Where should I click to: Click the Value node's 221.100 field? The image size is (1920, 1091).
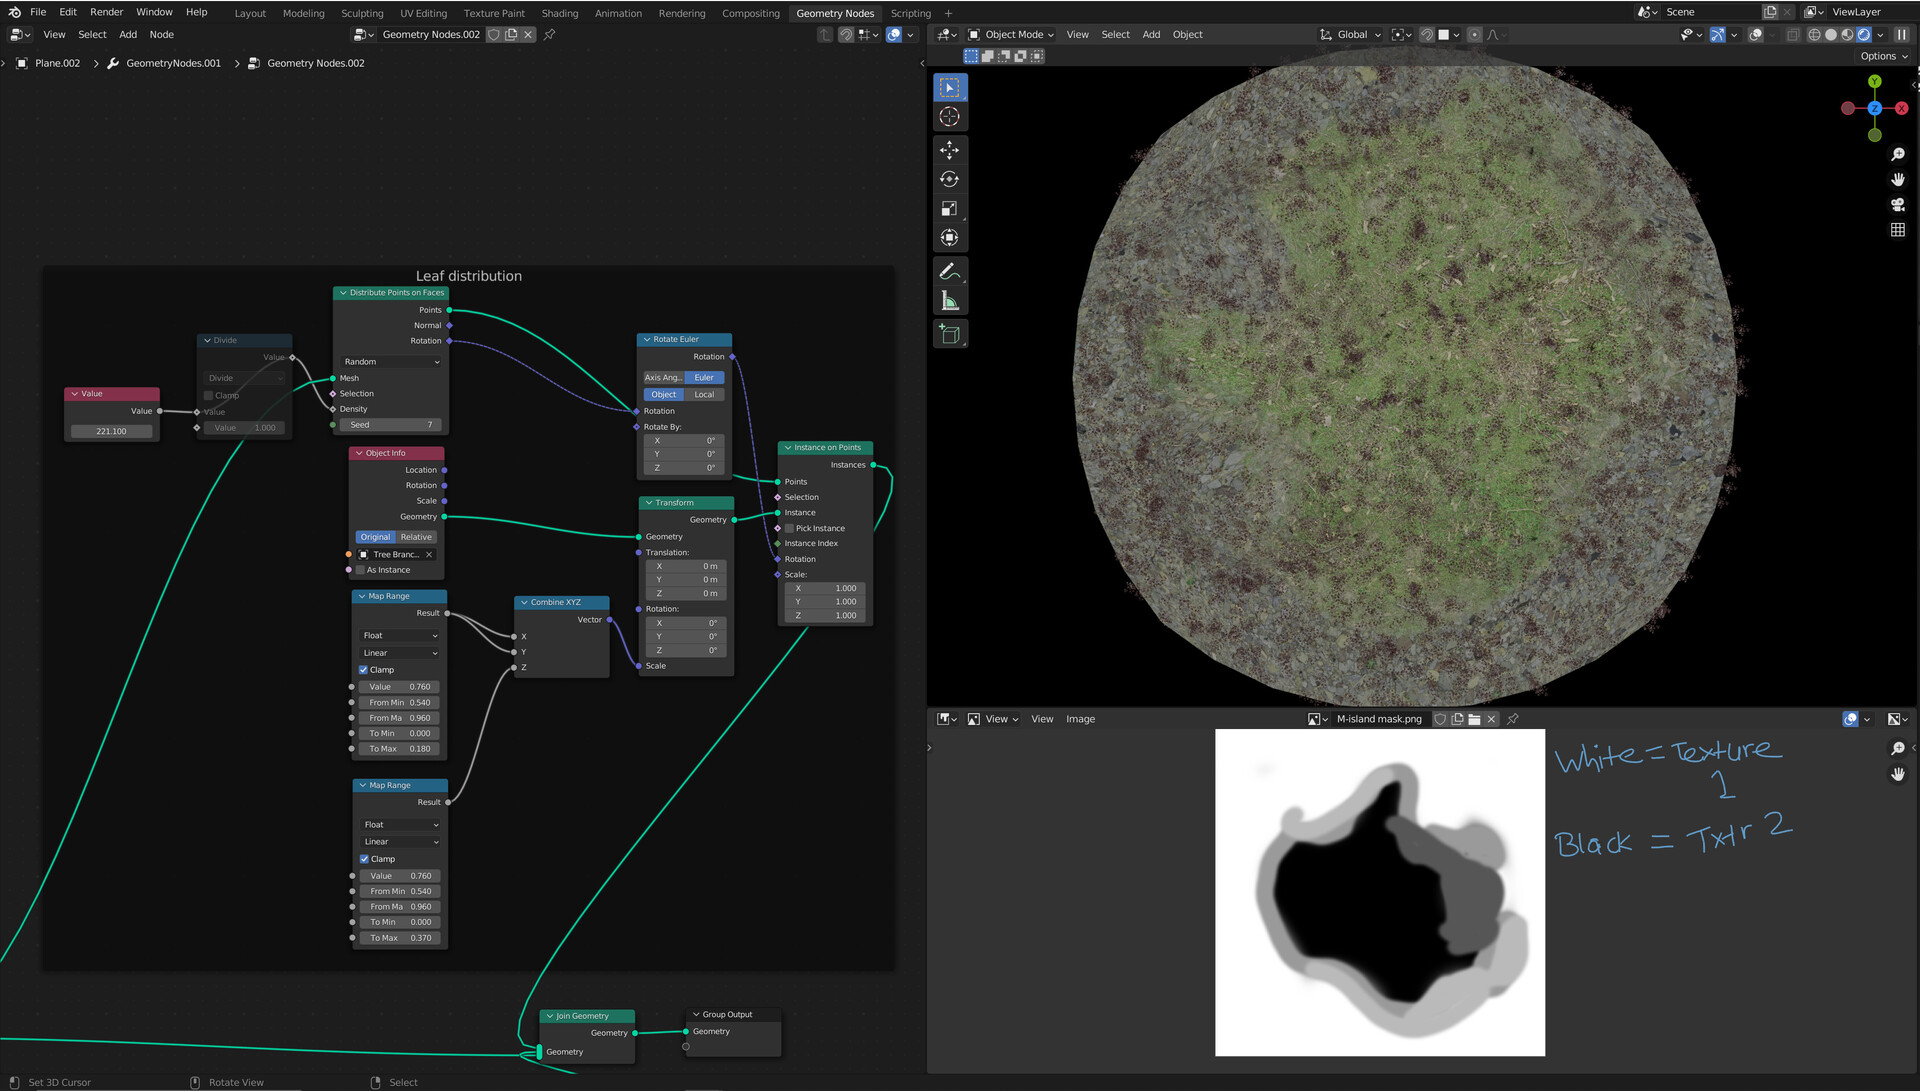click(x=111, y=432)
